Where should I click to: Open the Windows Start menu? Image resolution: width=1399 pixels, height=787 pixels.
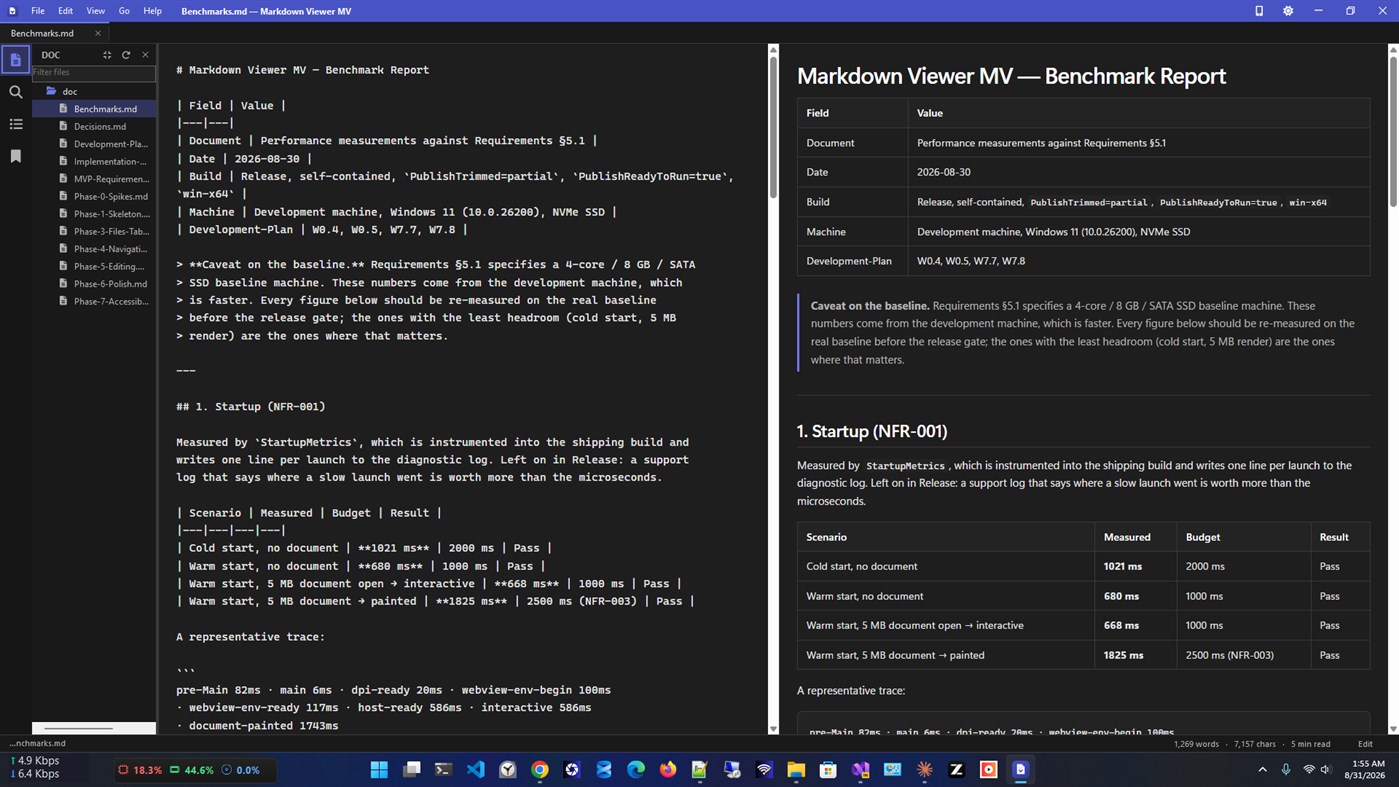tap(379, 769)
